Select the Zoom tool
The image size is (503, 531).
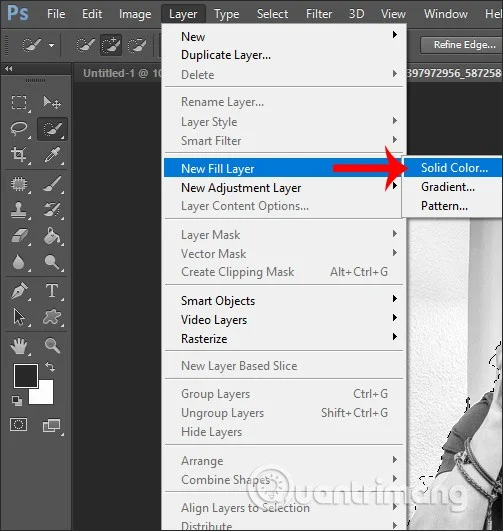click(x=52, y=346)
